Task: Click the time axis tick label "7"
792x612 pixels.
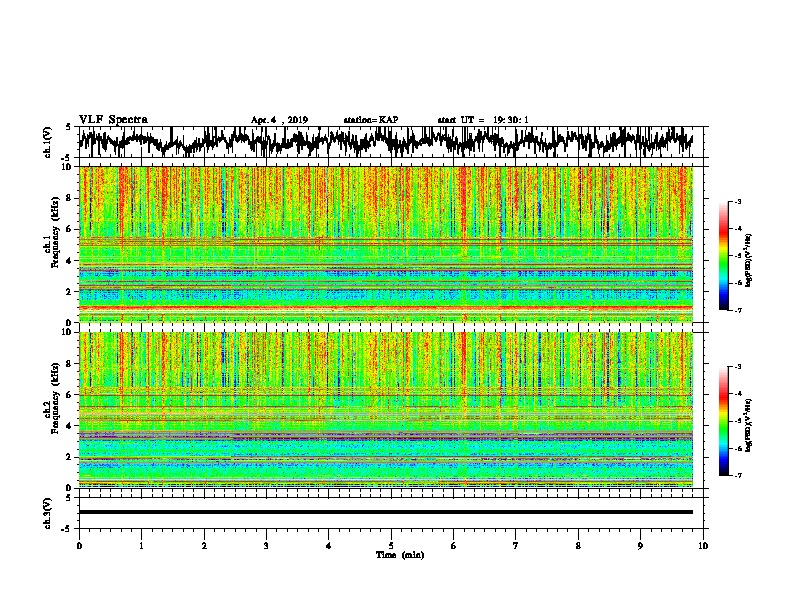Action: [x=516, y=546]
